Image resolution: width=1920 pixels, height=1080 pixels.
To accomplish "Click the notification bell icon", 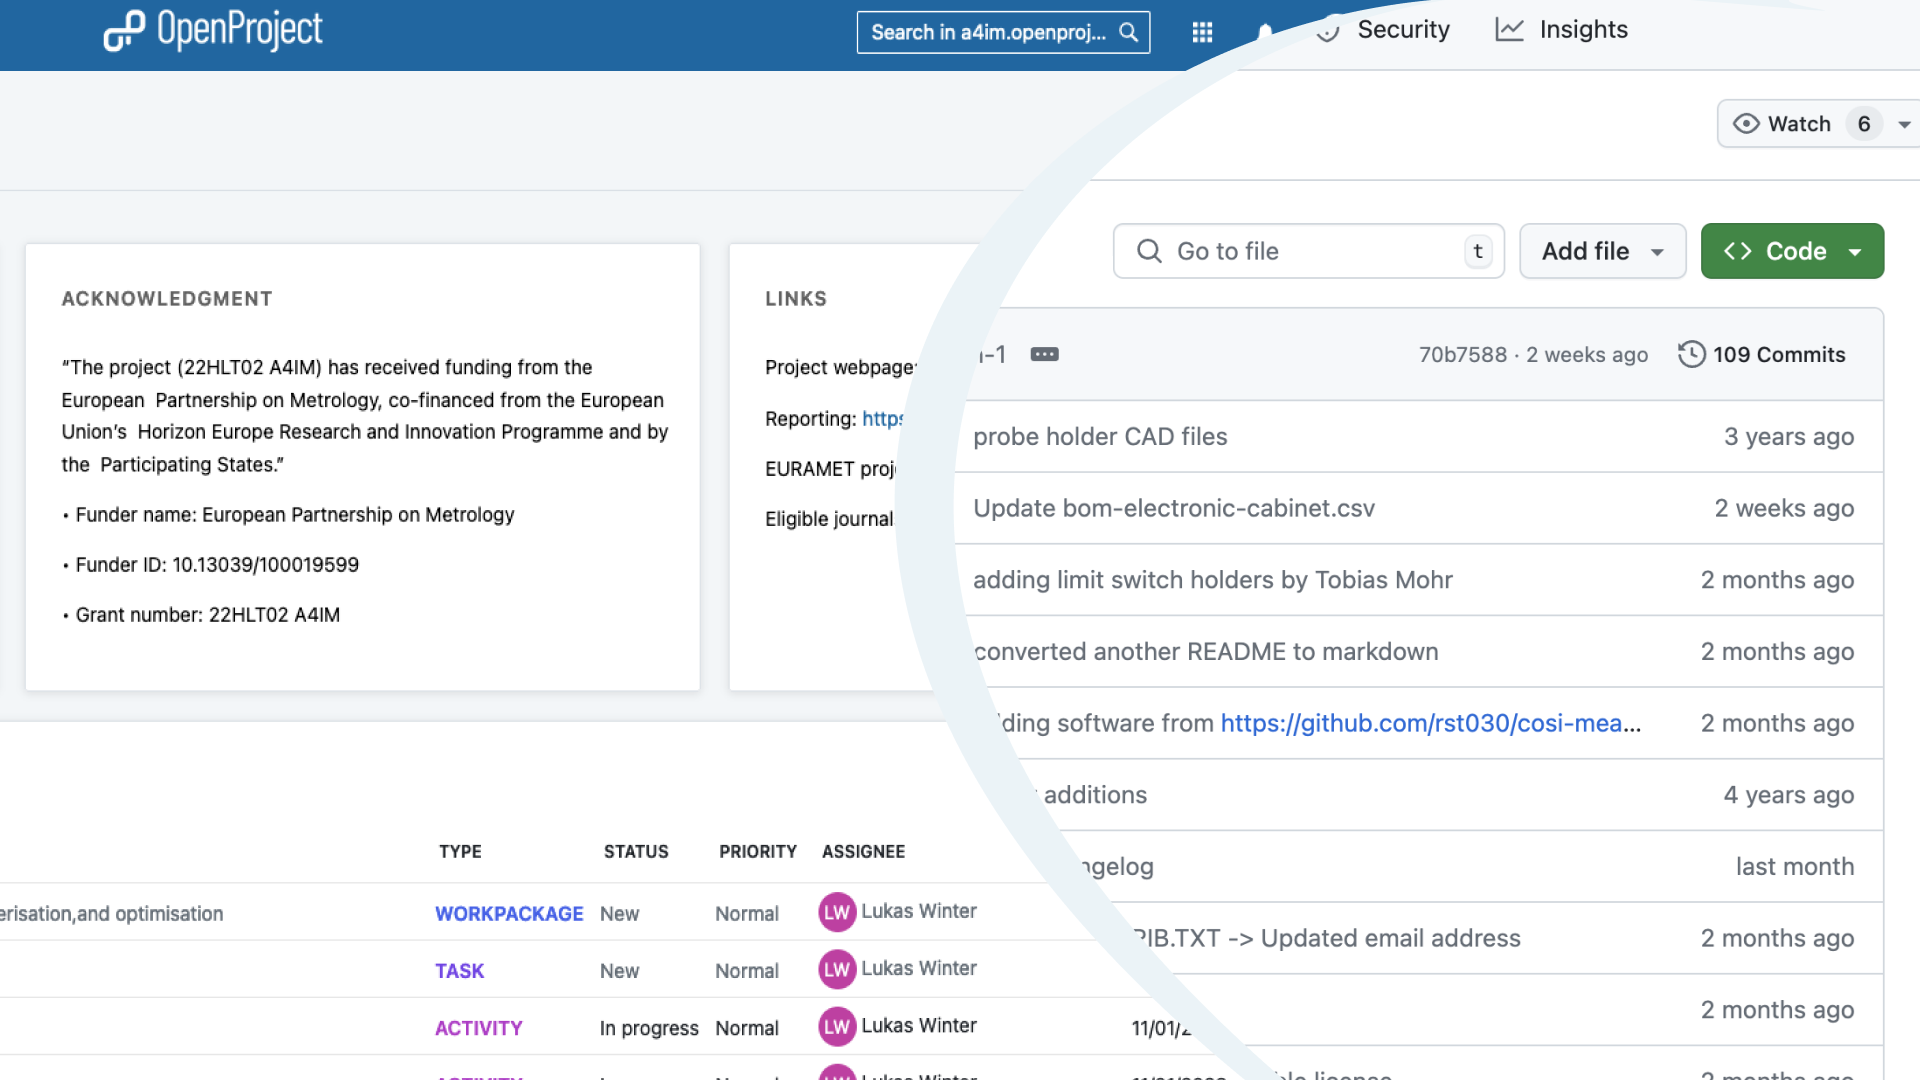I will pos(1265,32).
